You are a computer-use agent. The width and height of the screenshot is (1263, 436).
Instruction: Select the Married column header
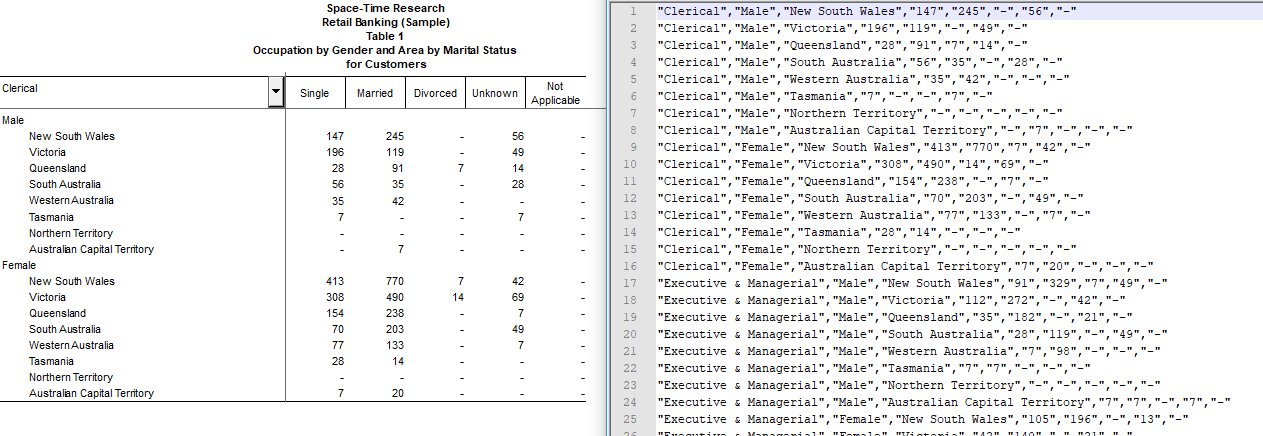375,94
